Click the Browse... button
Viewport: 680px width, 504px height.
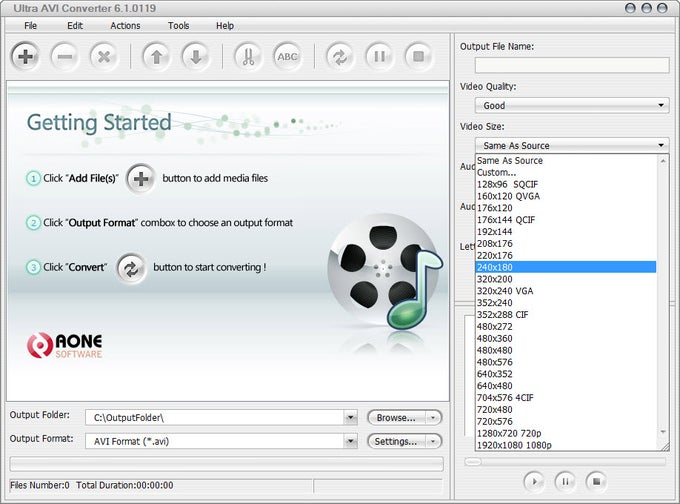[x=396, y=418]
